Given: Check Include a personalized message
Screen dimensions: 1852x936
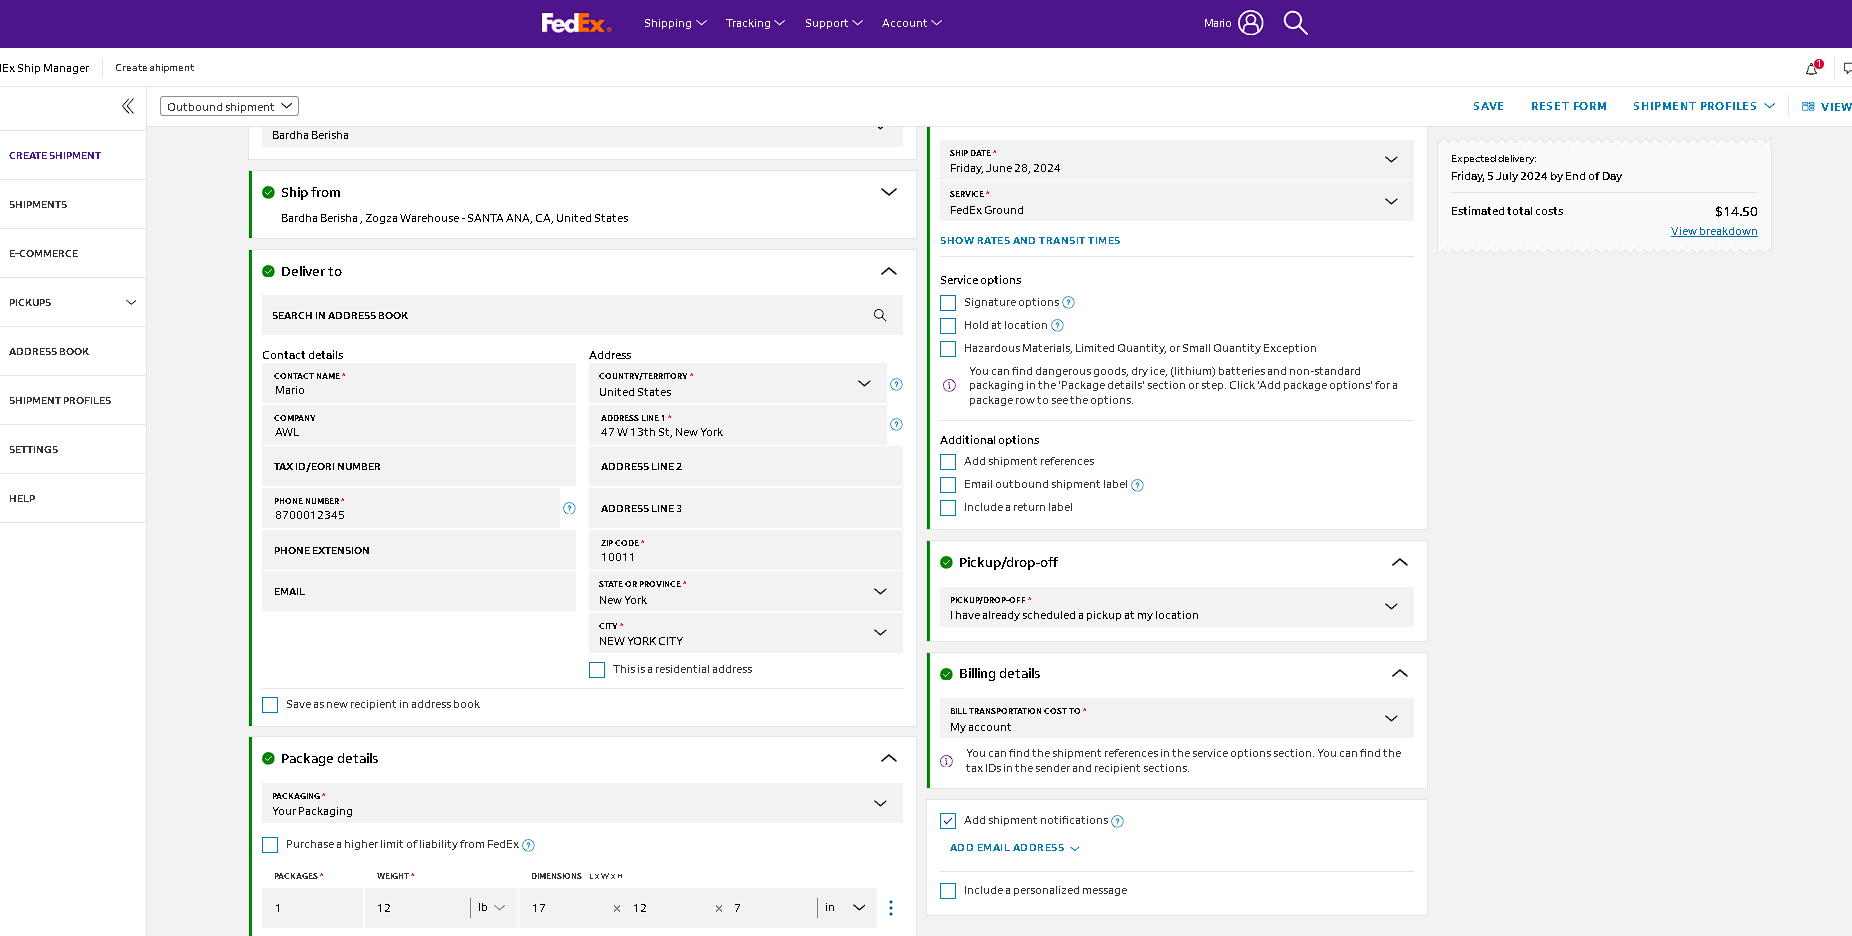Looking at the screenshot, I should [x=948, y=891].
